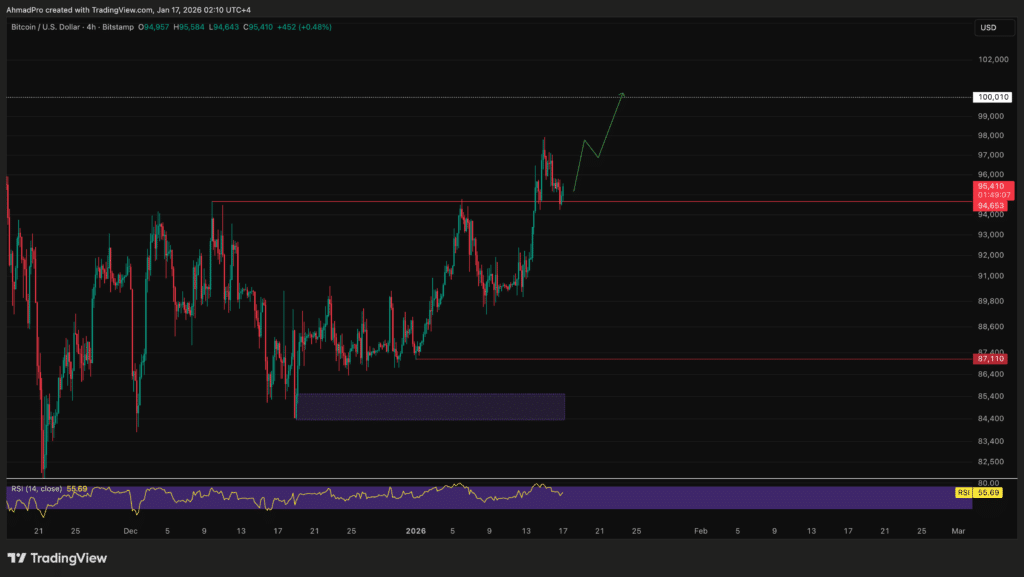Toggle the USD currency button on the price scale
This screenshot has width=1024, height=577.
tap(993, 28)
